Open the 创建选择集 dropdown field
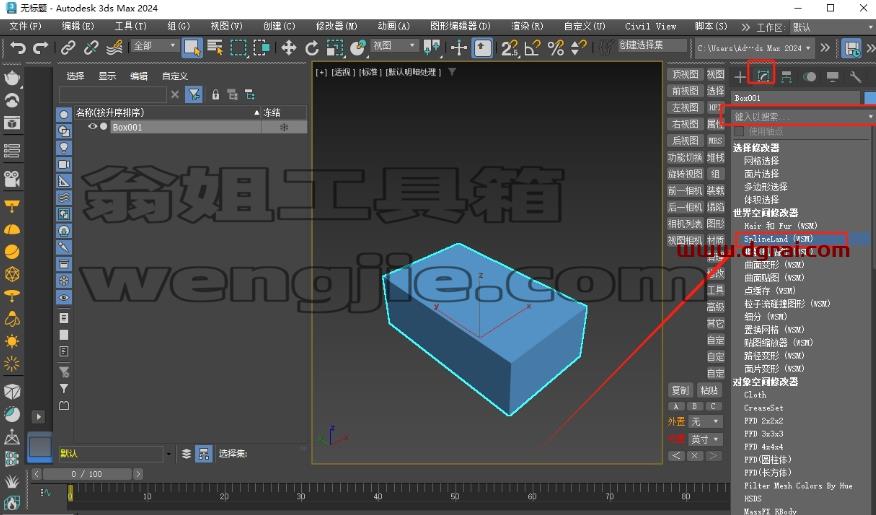Screen dimensions: 876x515 (652, 45)
